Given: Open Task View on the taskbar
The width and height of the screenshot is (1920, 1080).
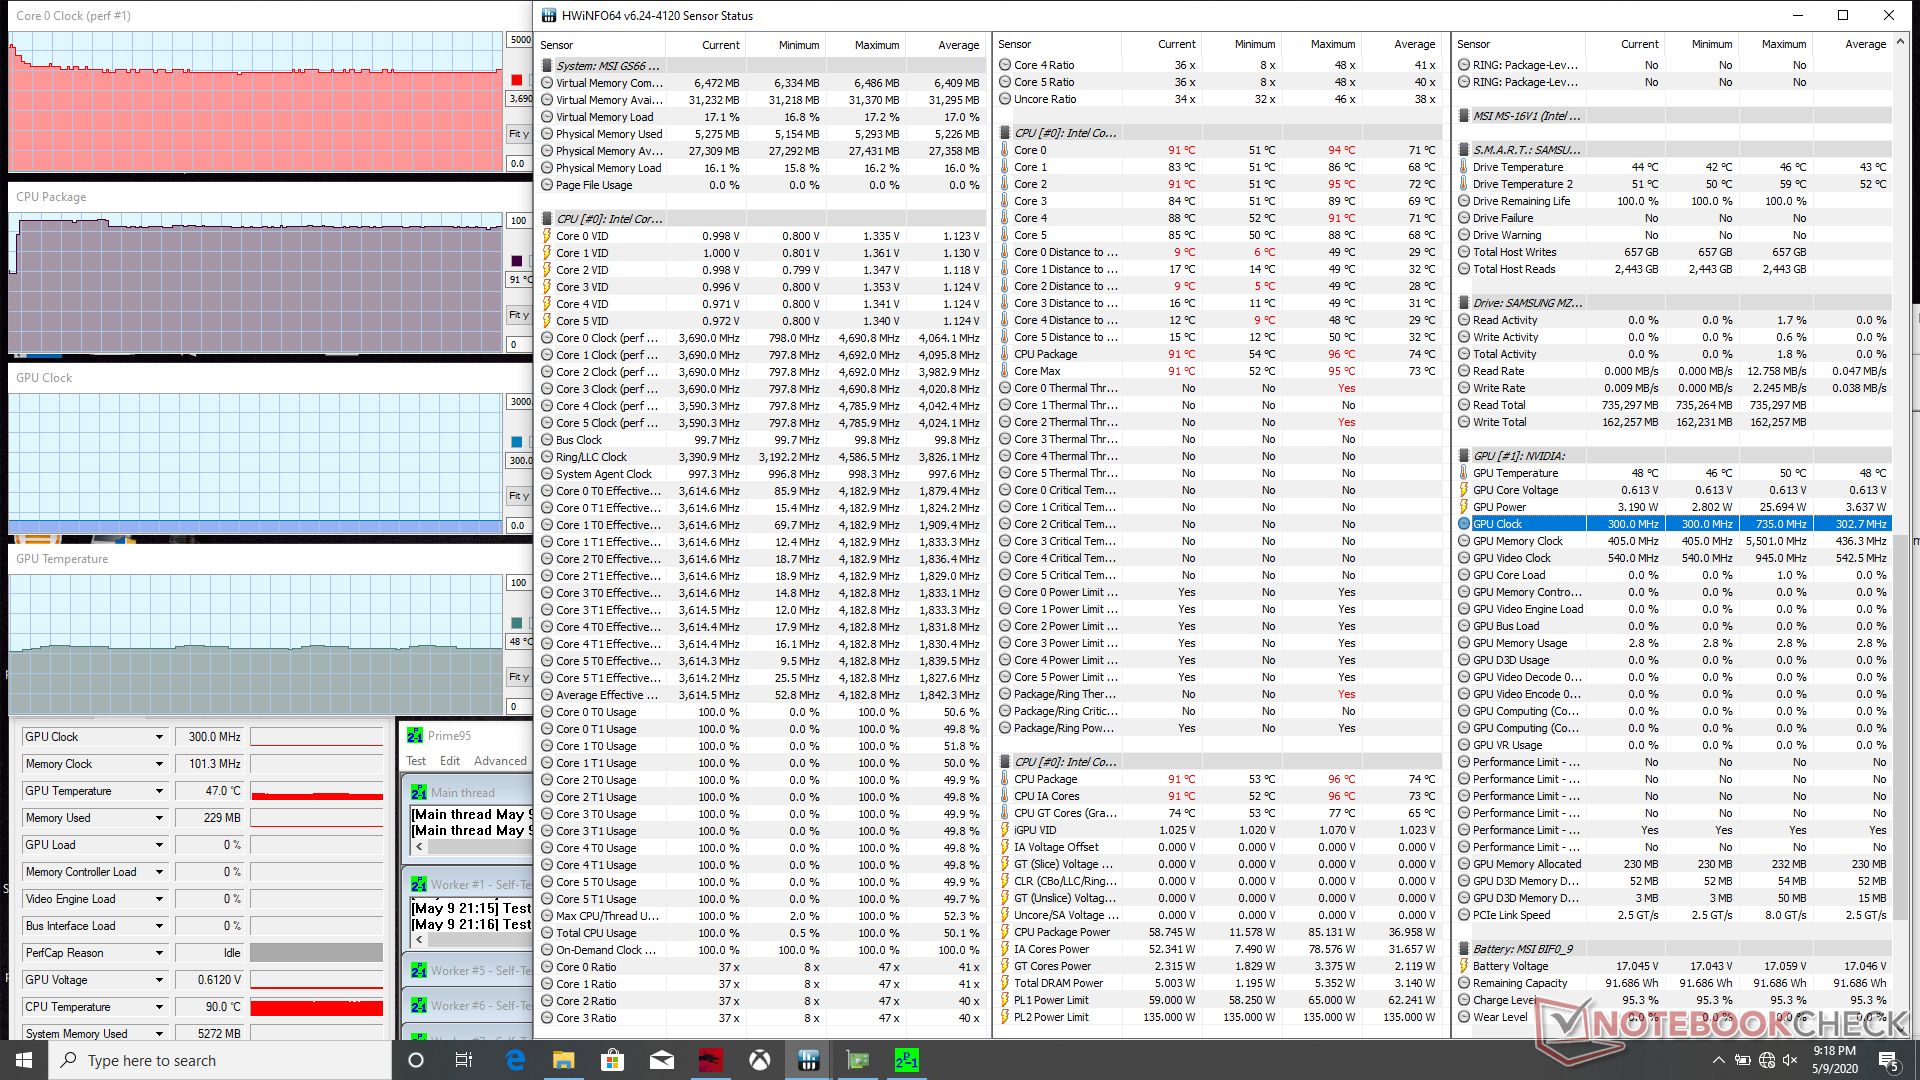Looking at the screenshot, I should coord(463,1060).
